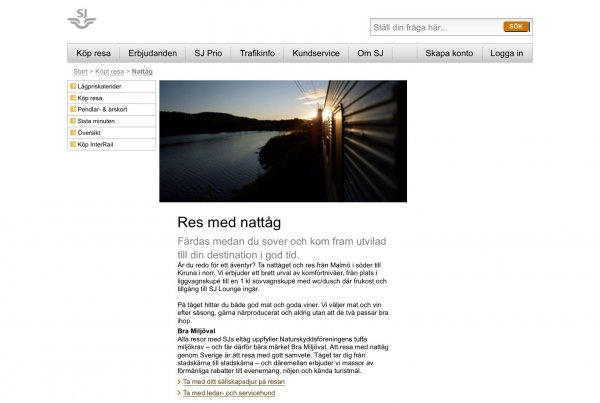Click the Lågpriskalender arrow icon in sidebar
Viewport: 600px width, 403px height.
tap(73, 88)
